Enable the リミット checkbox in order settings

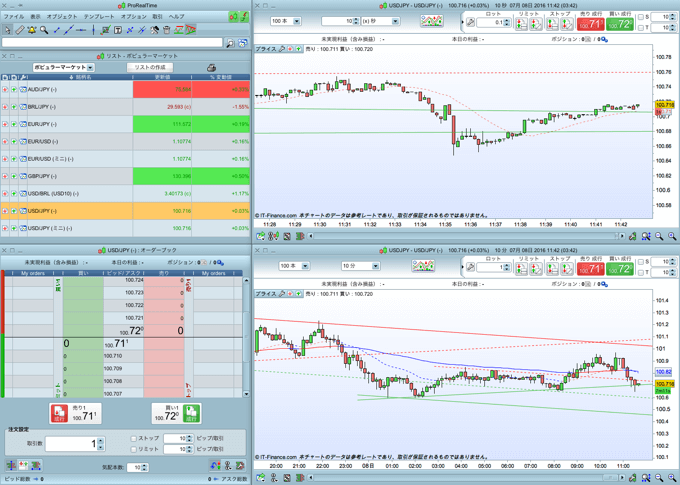point(134,449)
